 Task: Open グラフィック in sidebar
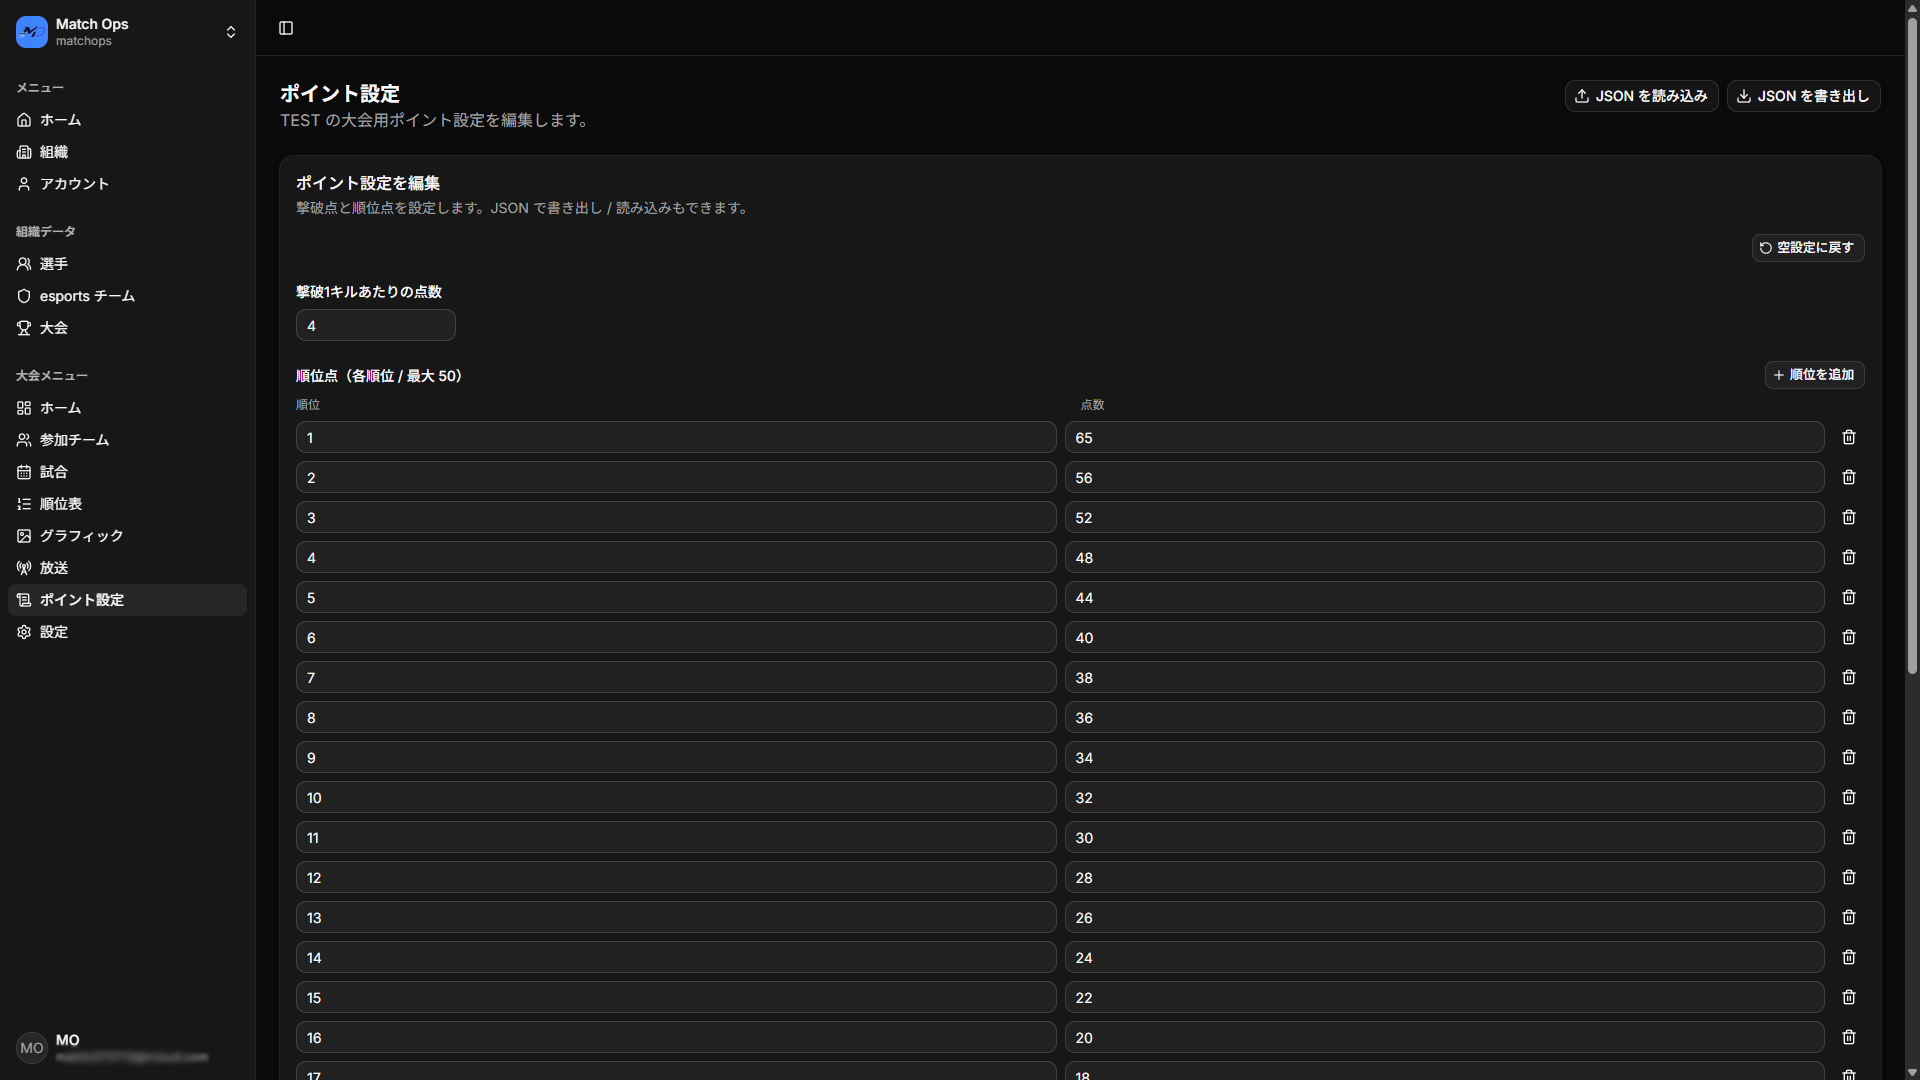(127, 536)
